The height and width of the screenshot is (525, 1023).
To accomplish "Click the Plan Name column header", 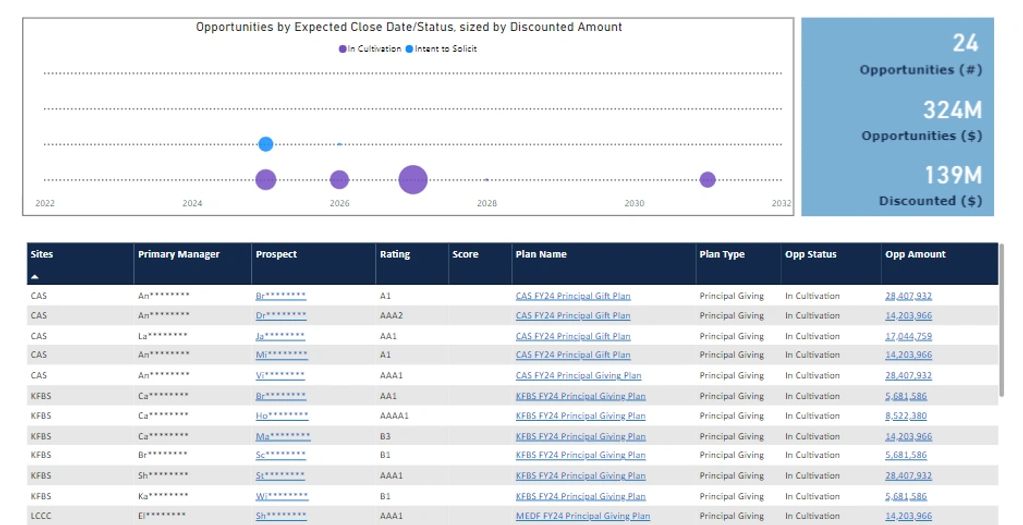I will 540,254.
